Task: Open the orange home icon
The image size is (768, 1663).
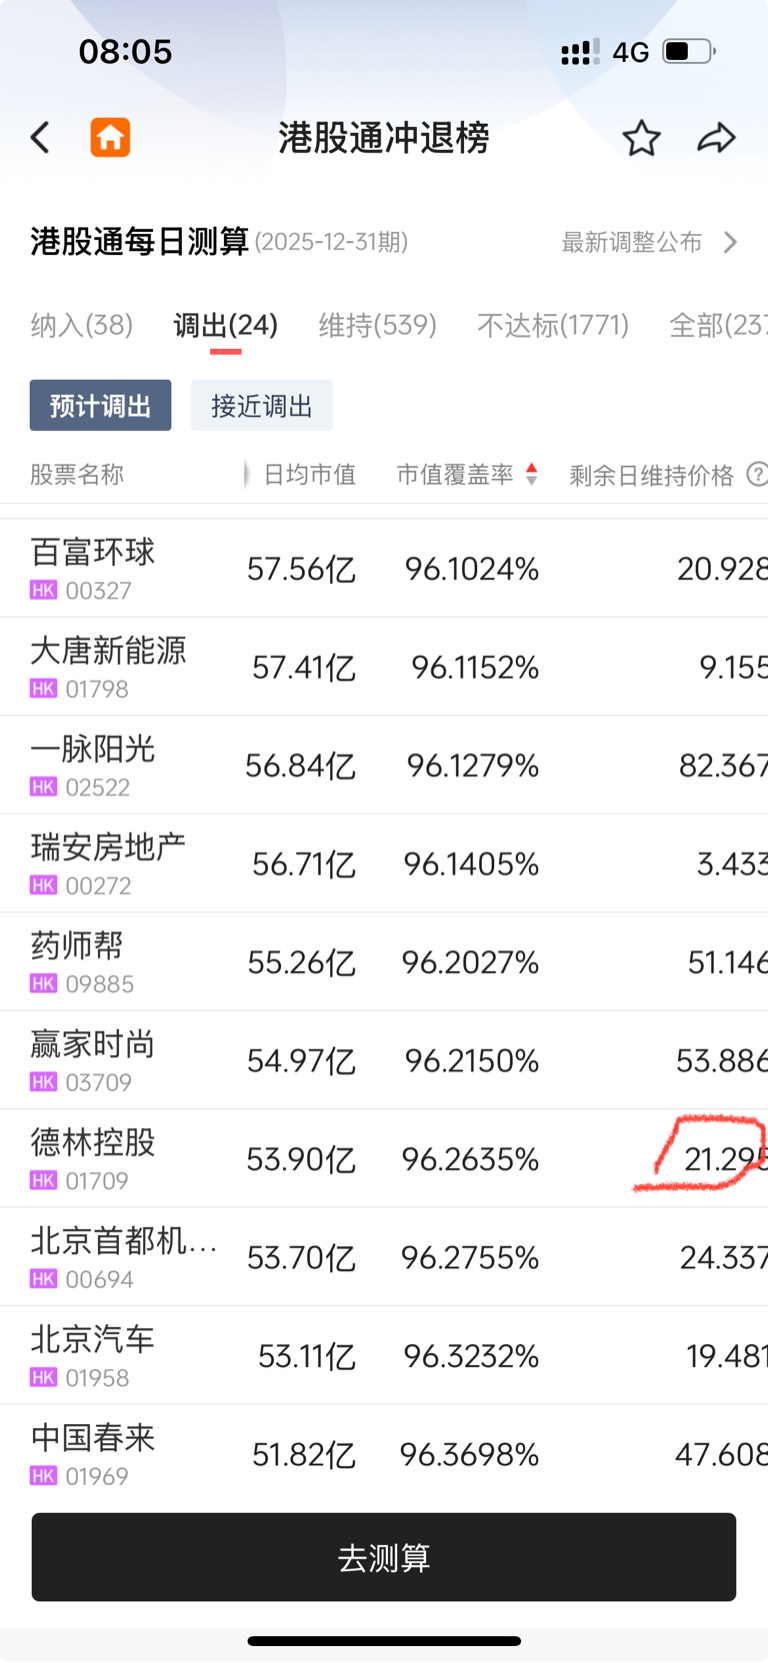Action: click(110, 138)
